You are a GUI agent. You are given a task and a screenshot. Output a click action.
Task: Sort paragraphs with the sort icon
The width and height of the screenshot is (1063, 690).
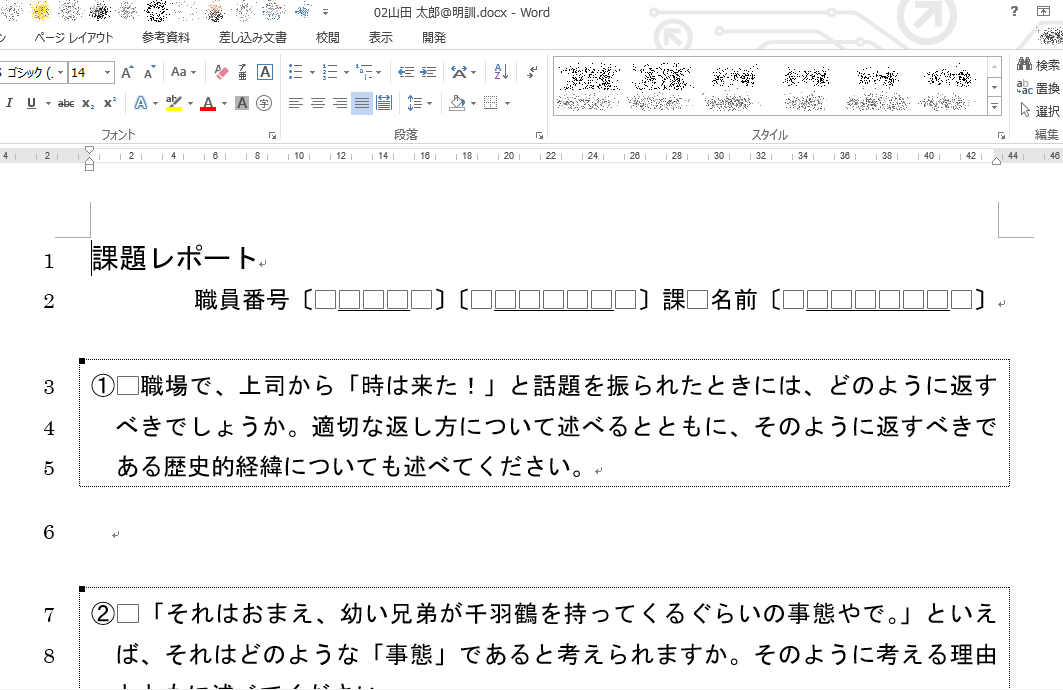[x=501, y=73]
